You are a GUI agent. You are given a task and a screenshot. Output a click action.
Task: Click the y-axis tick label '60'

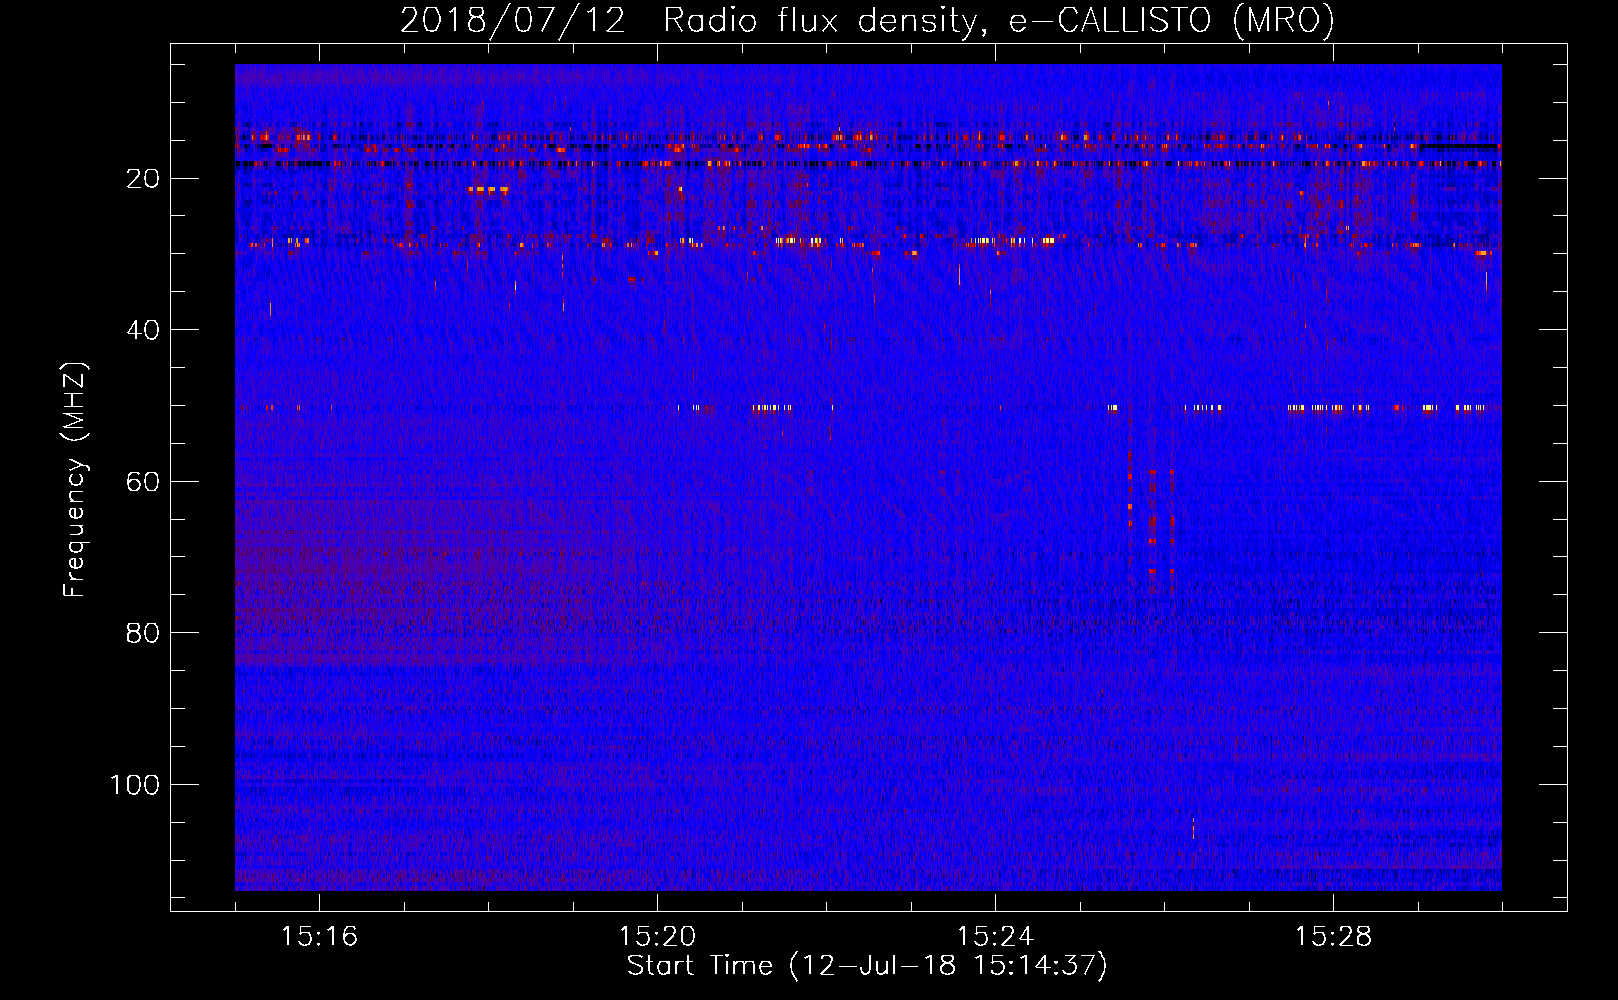point(144,482)
